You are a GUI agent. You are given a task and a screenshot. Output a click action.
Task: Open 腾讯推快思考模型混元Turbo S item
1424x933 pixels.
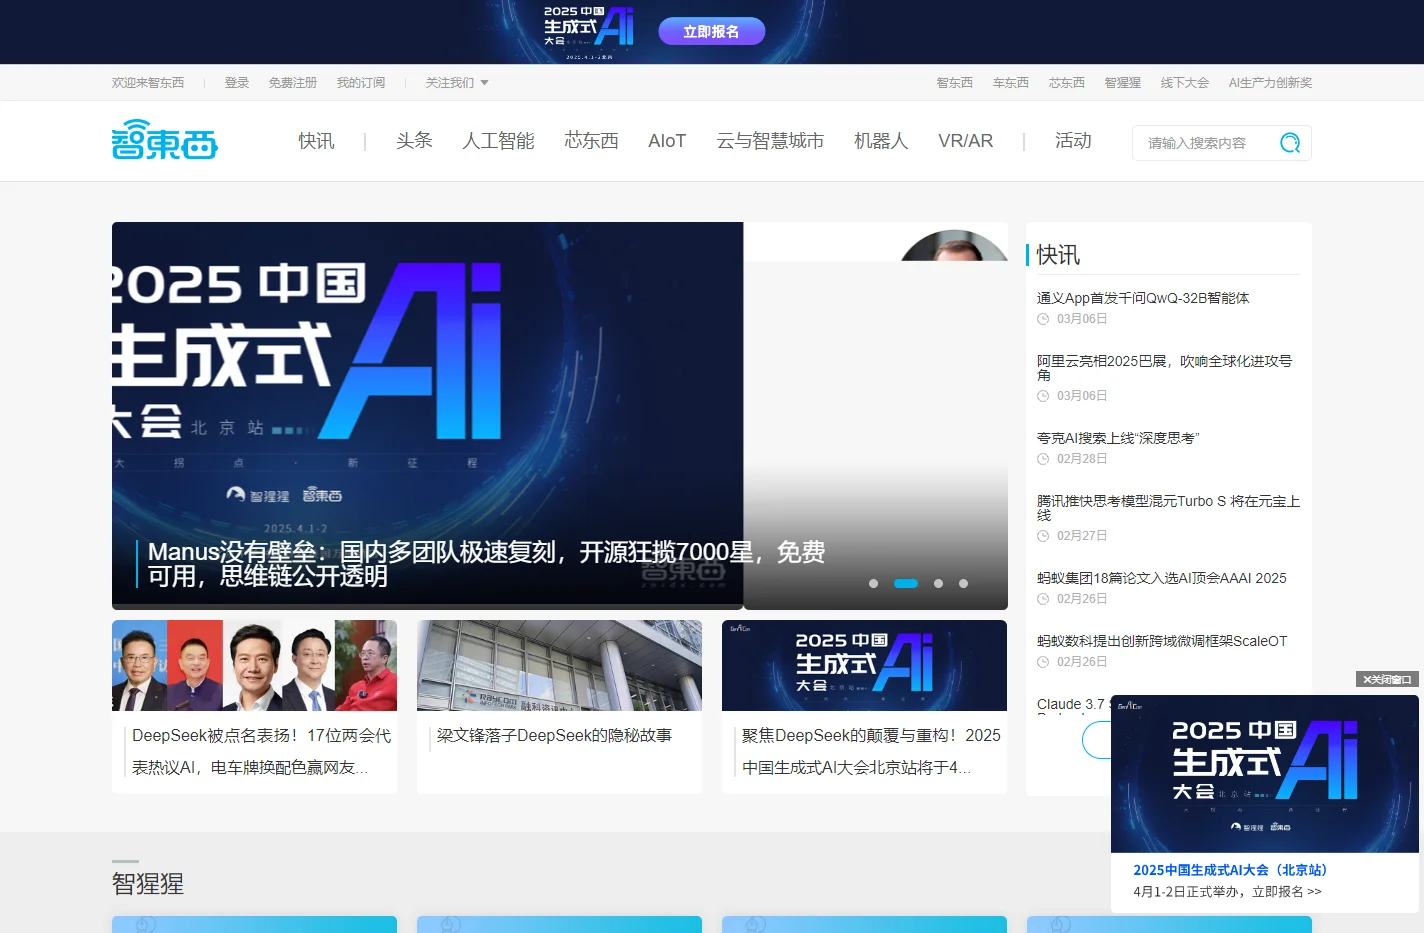pyautogui.click(x=1168, y=508)
